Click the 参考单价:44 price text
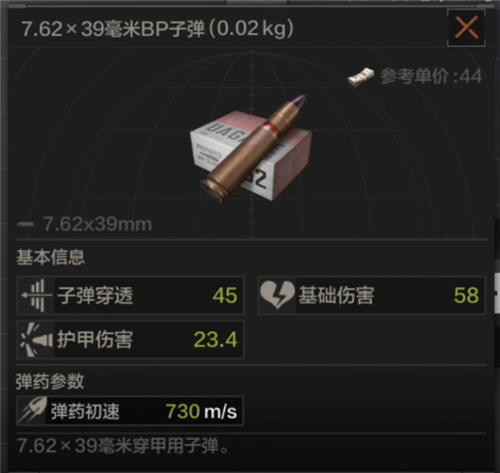 [431, 77]
